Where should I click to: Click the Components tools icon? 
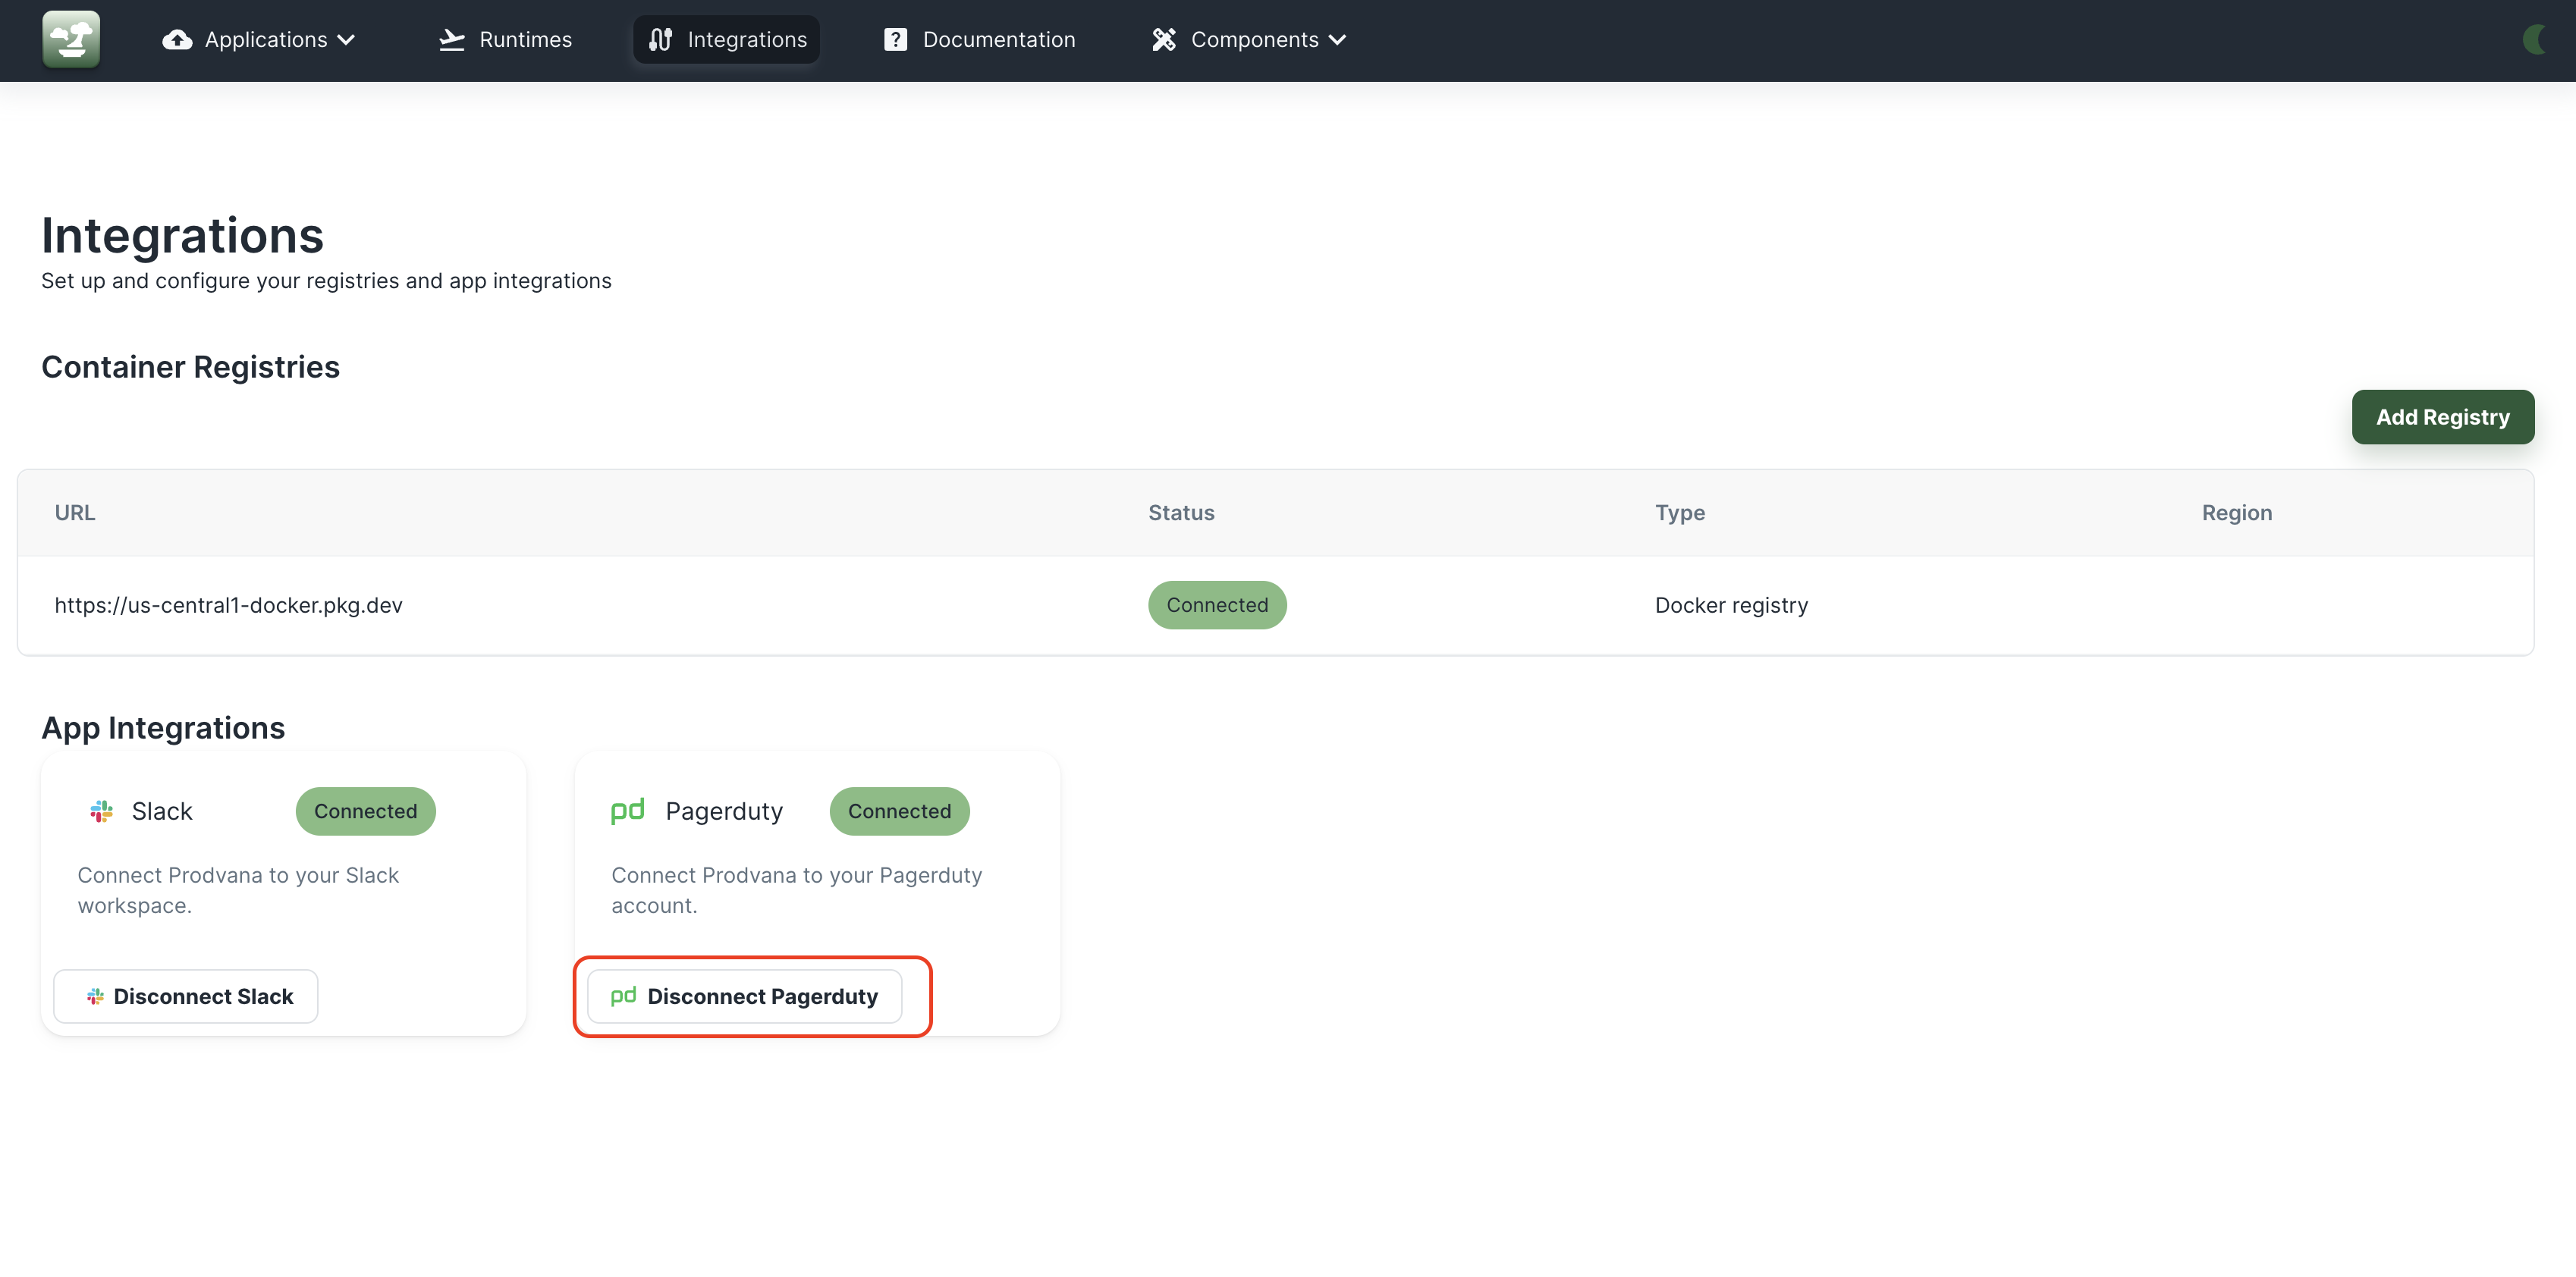tap(1163, 40)
